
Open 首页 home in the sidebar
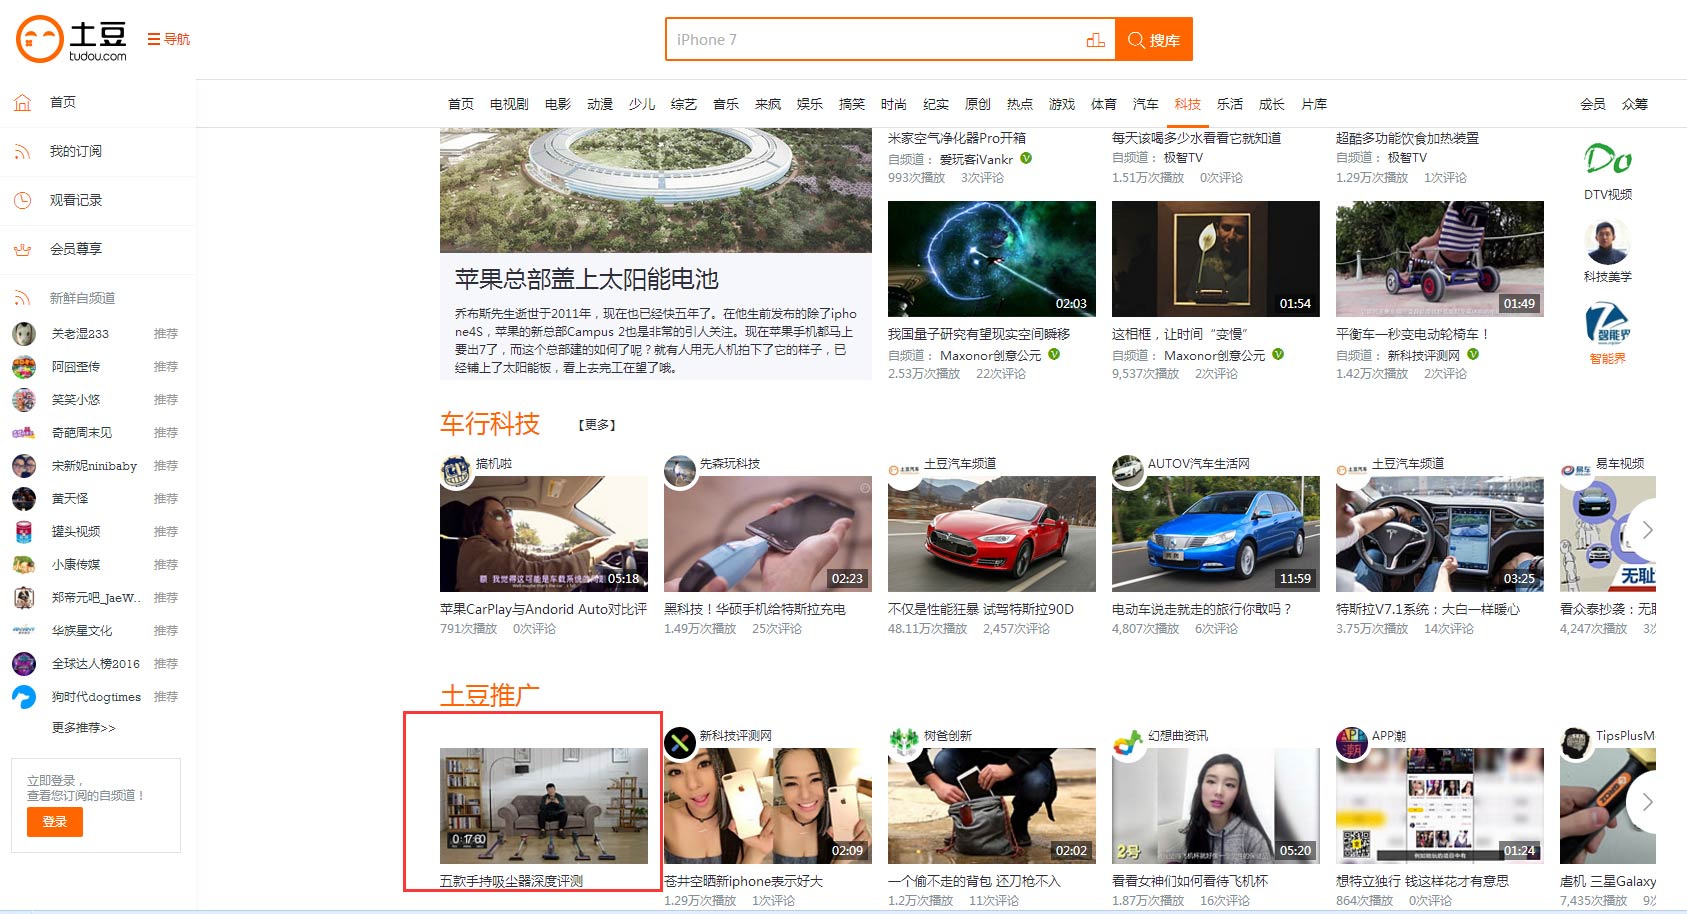63,102
